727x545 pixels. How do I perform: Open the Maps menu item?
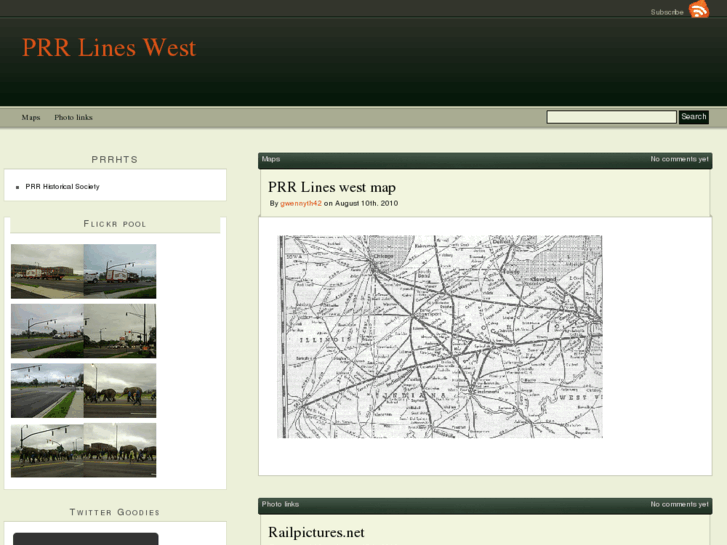coord(31,117)
